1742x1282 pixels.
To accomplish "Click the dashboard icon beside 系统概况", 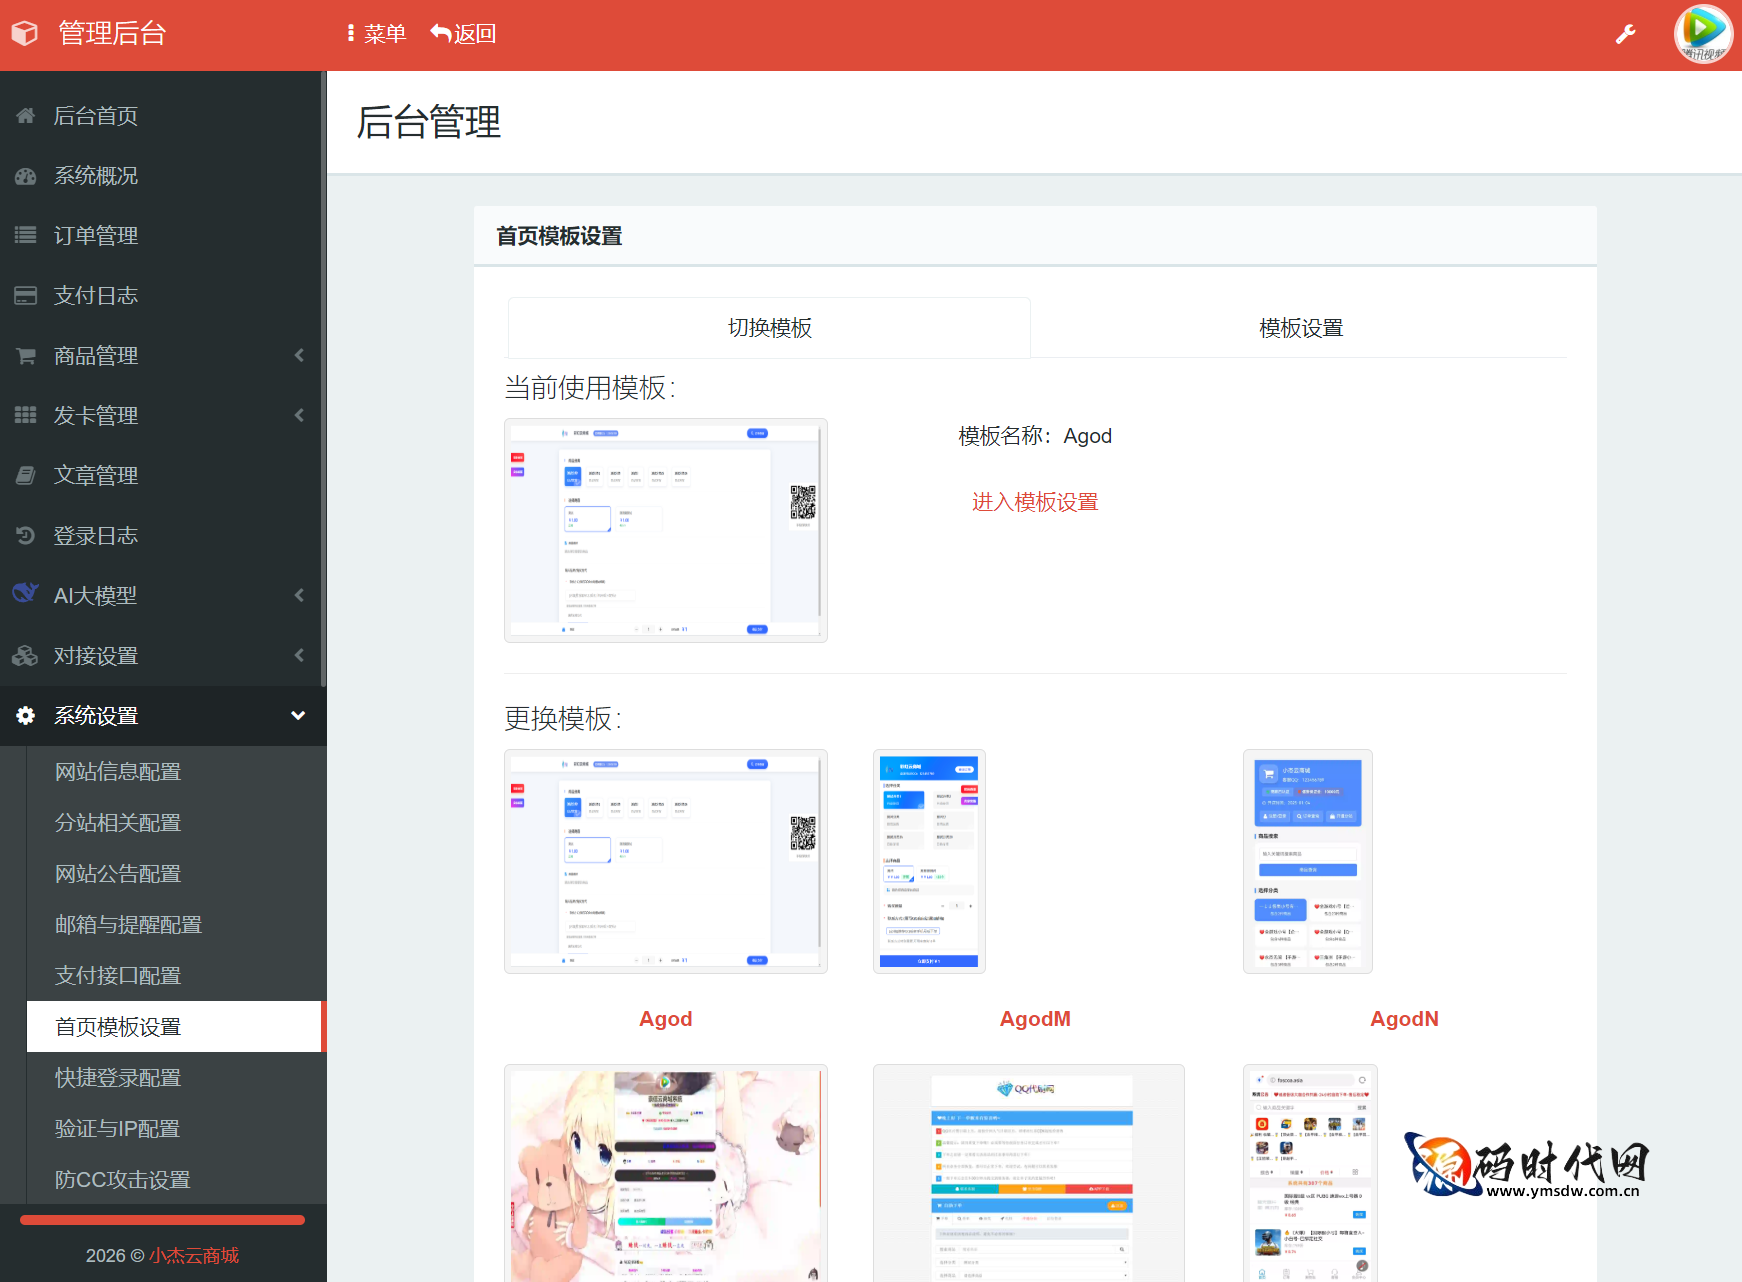I will point(26,176).
